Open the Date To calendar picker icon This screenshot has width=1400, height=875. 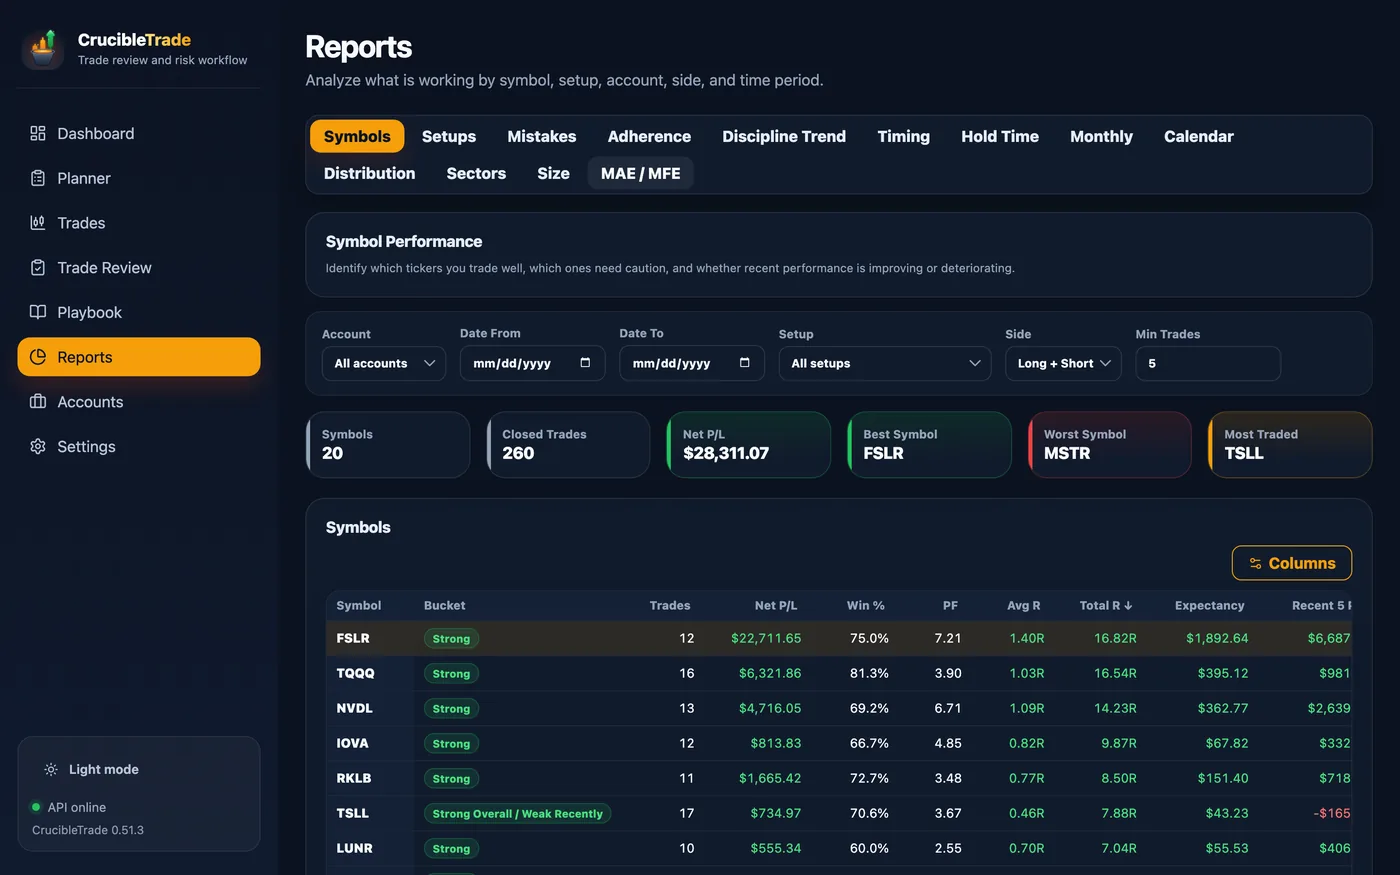click(744, 363)
